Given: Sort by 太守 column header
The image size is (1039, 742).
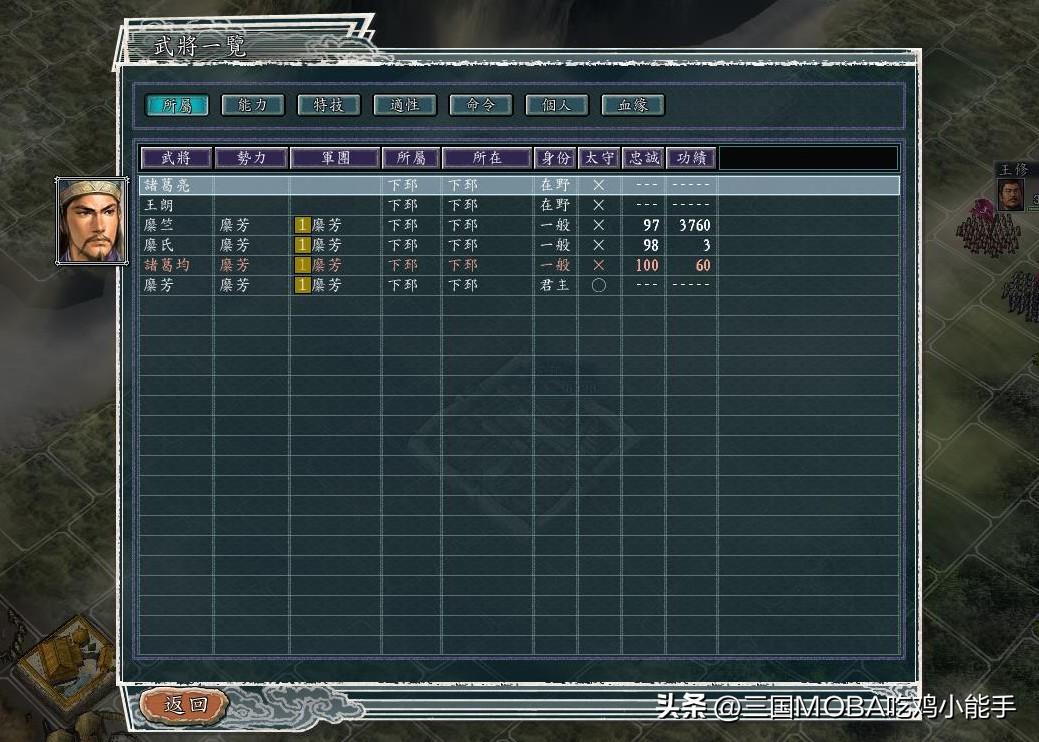Looking at the screenshot, I should (x=599, y=158).
